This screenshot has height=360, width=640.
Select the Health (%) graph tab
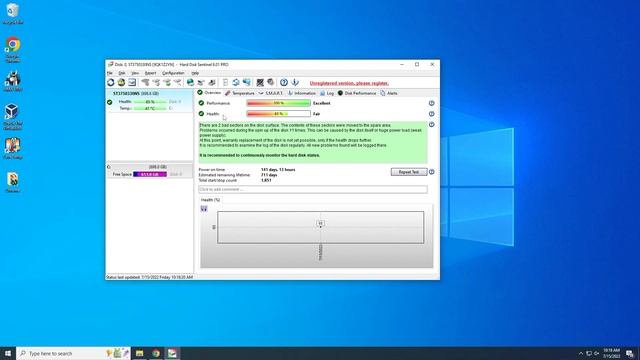pyautogui.click(x=210, y=200)
